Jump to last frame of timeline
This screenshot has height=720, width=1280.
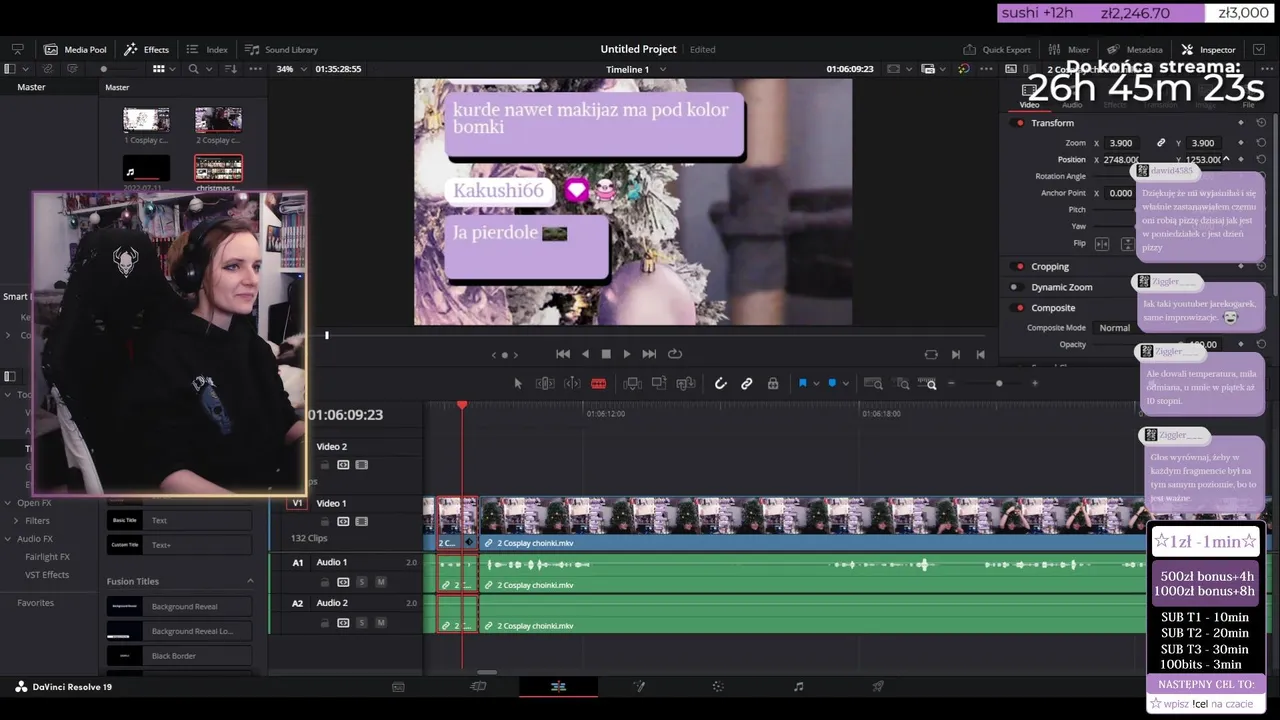point(649,354)
